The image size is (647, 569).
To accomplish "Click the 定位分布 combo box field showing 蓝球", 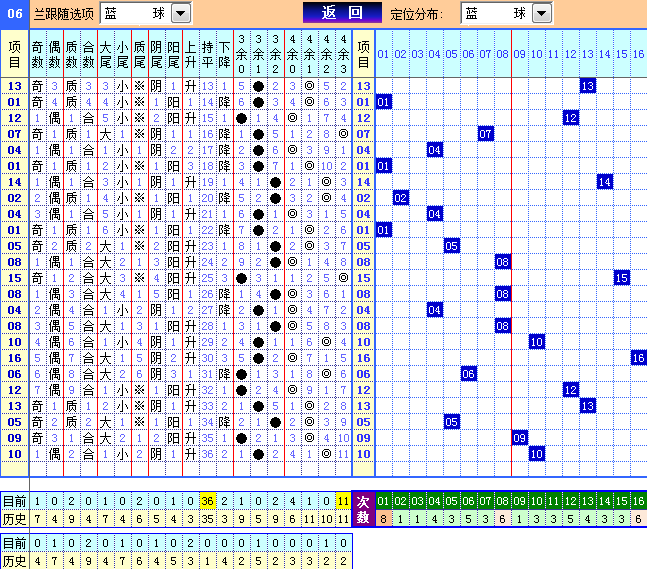I will (507, 14).
